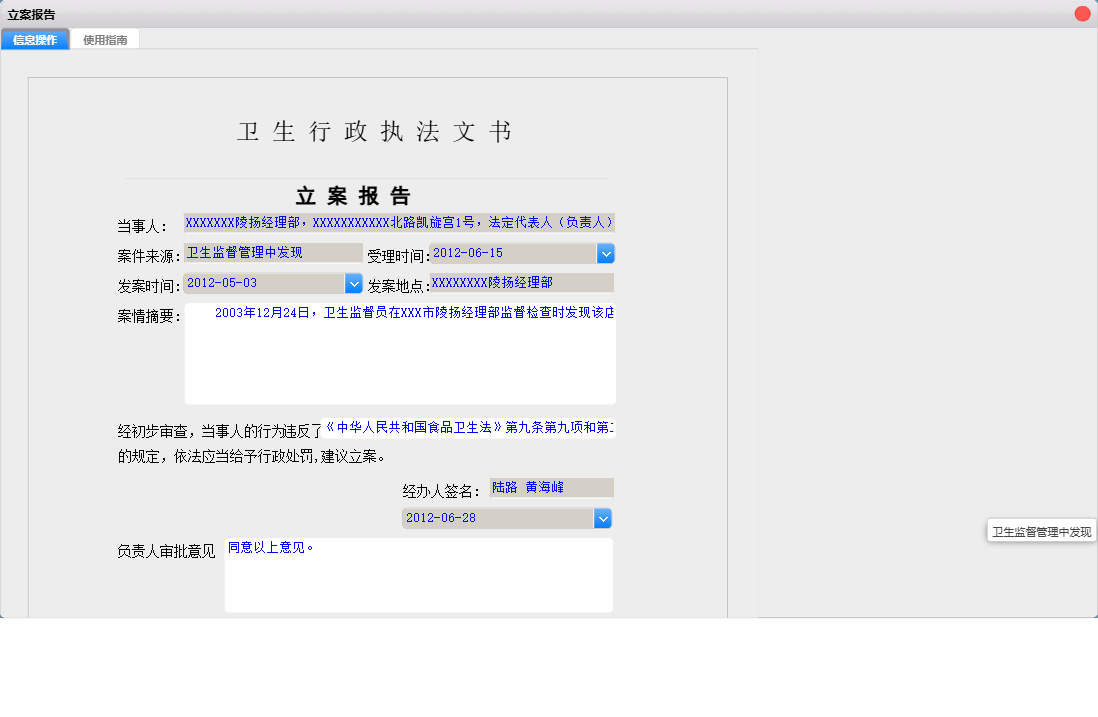1098x717 pixels.
Task: Click the 当事人 party information field
Action: [399, 222]
